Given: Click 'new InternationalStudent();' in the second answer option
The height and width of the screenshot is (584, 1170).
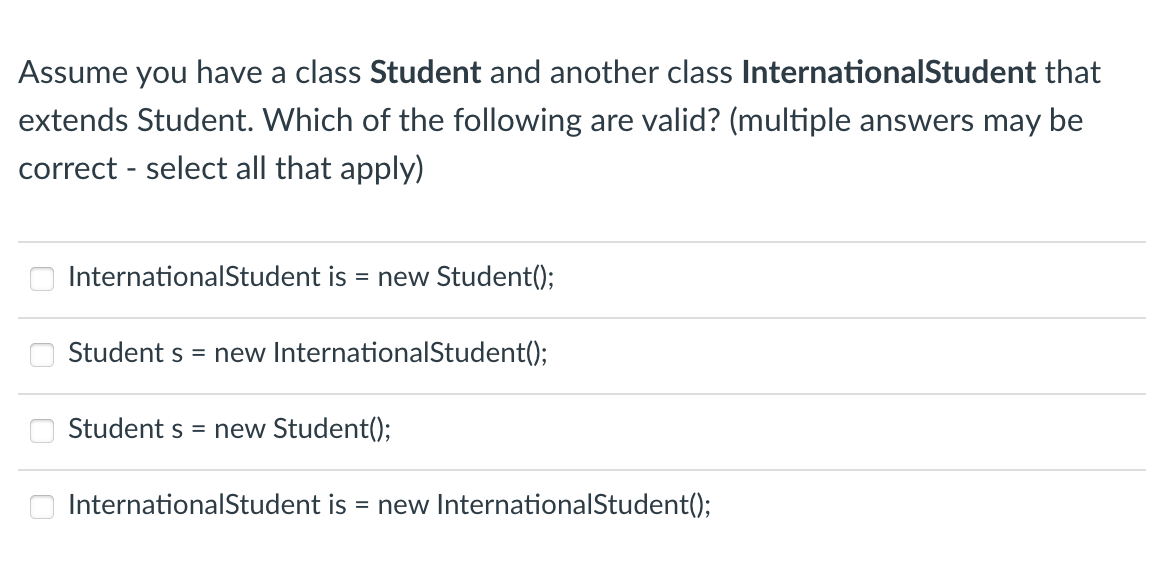Looking at the screenshot, I should click(381, 353).
